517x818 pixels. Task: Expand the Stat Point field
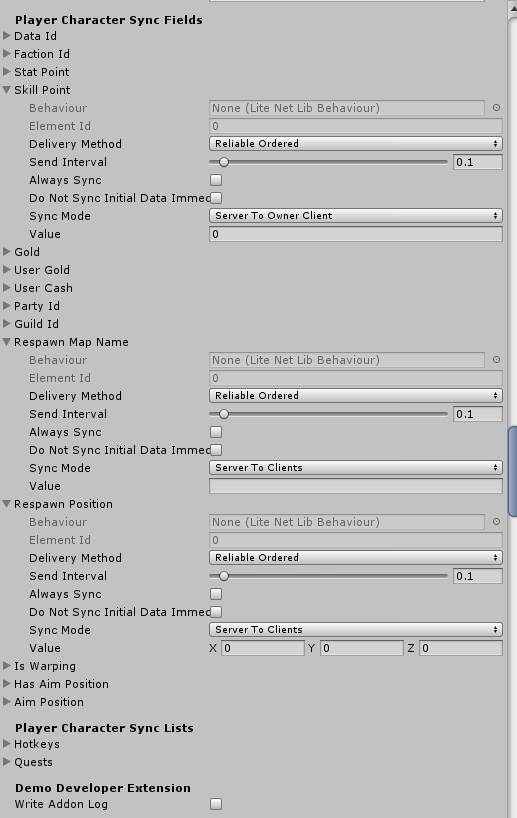click(x=7, y=72)
